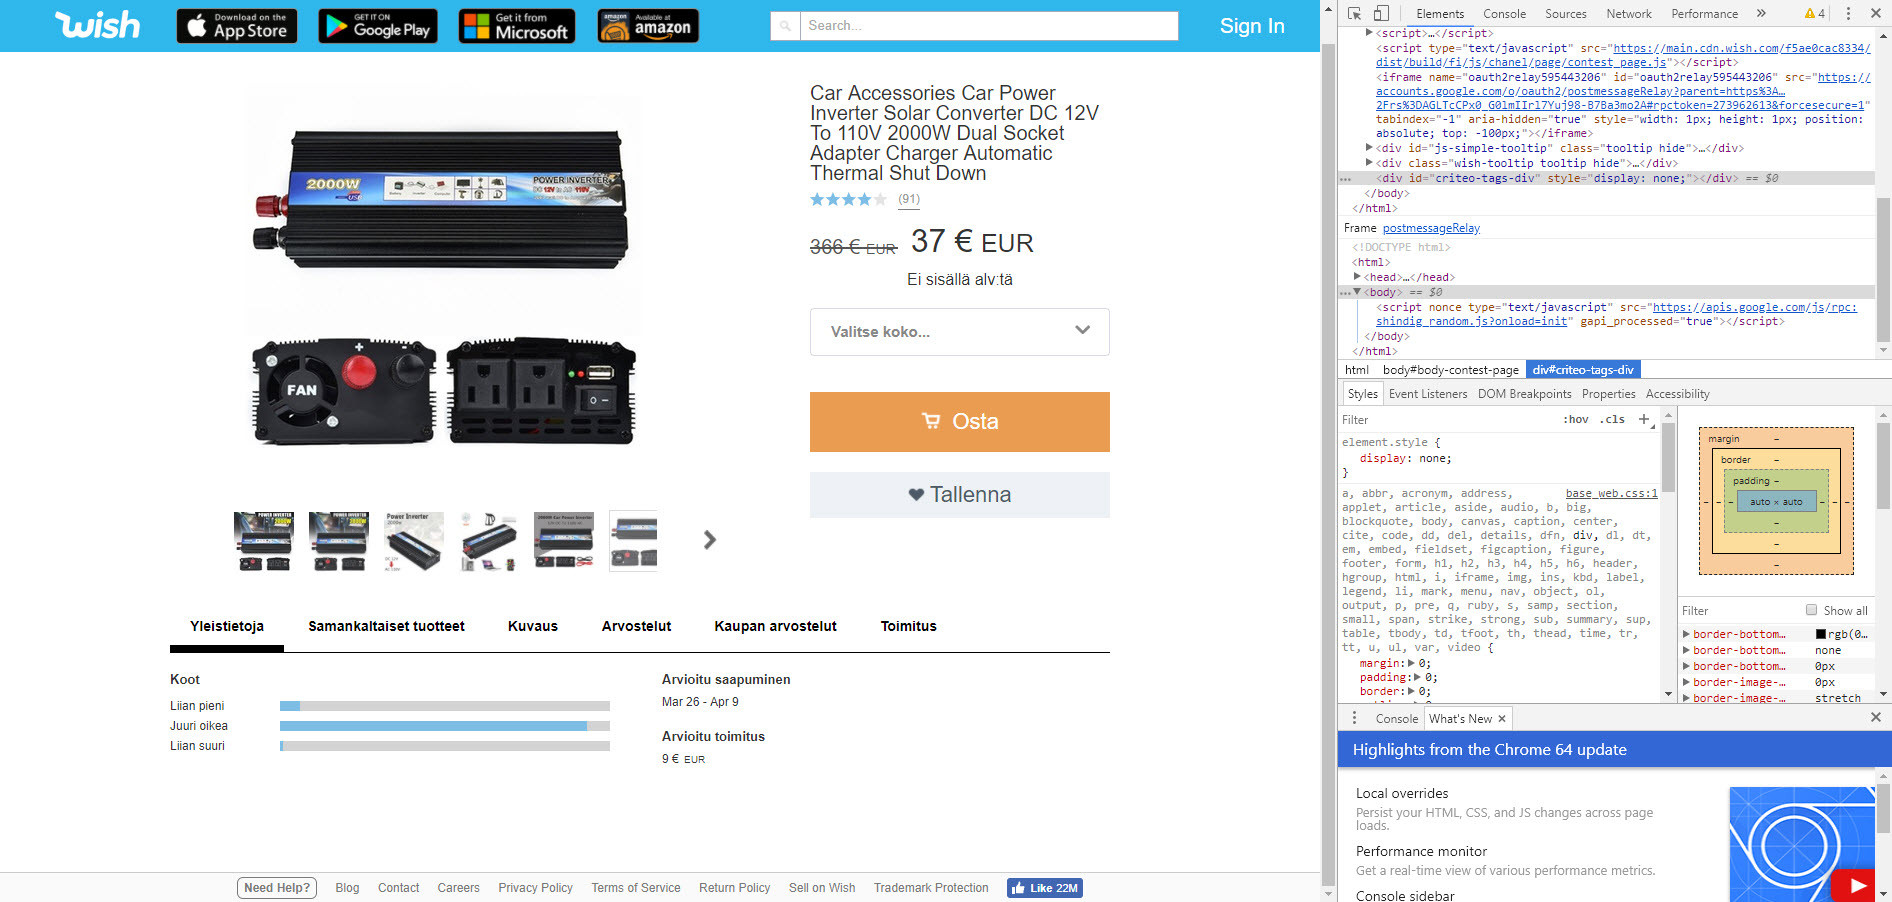Viewport: 1892px width, 902px height.
Task: Open the Download on the App Store badge
Action: [238, 26]
